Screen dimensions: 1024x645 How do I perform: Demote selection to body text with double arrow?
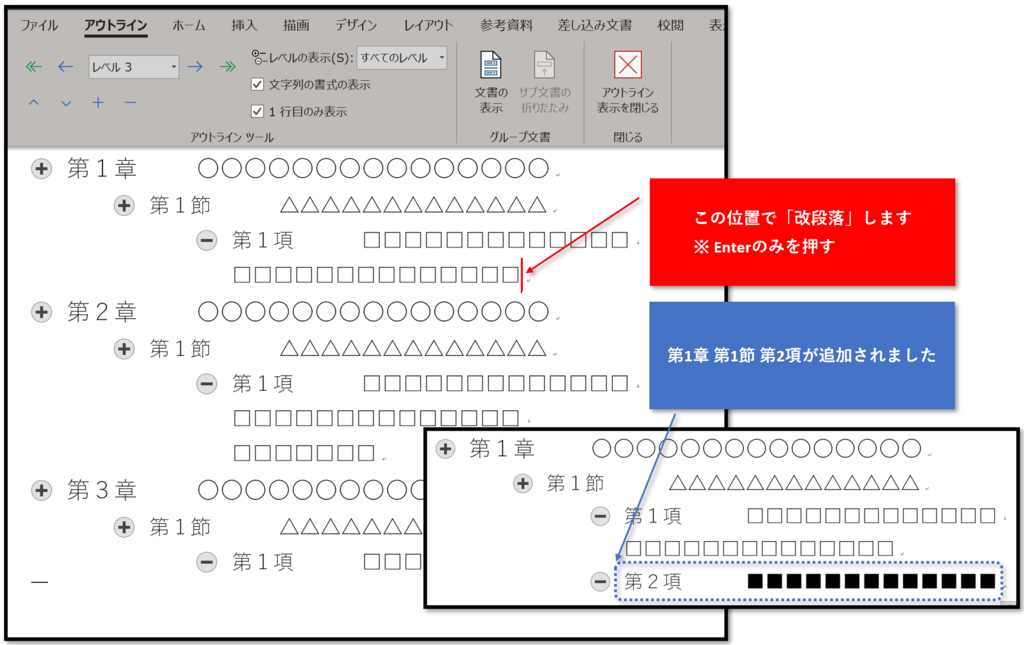[x=228, y=66]
